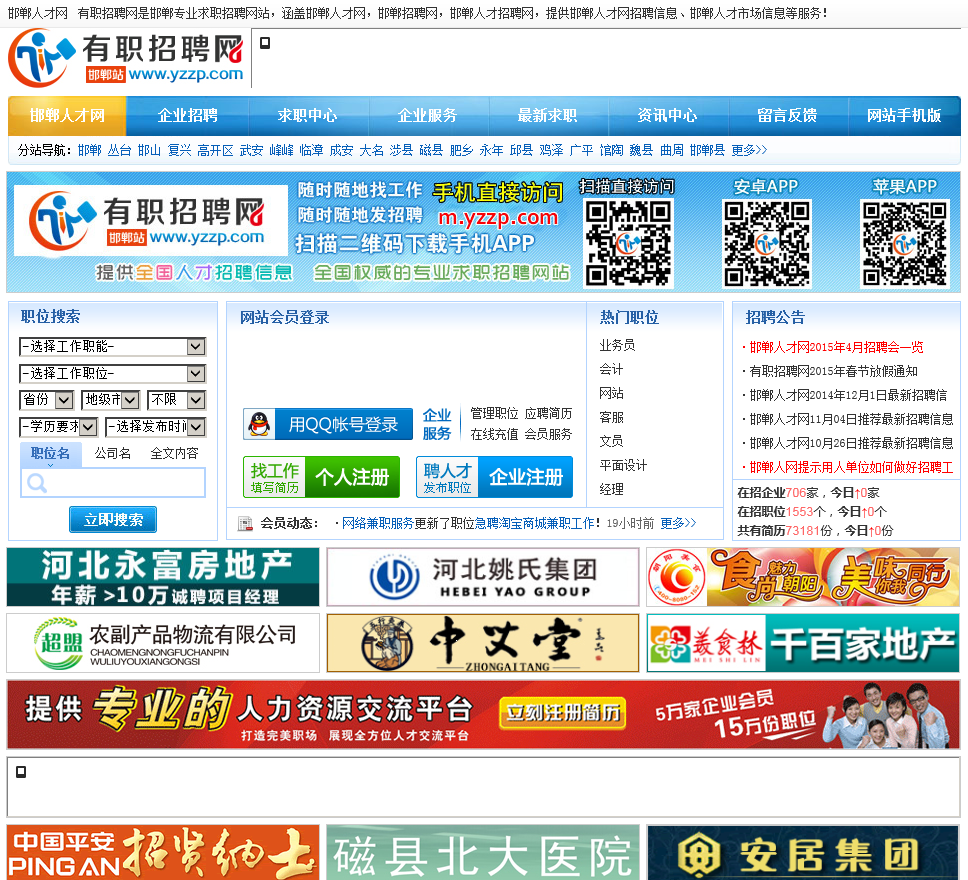968x880 pixels.
Task: Open 邯郸人网提示用人单位如何做好招聘工 notice
Action: pos(851,467)
